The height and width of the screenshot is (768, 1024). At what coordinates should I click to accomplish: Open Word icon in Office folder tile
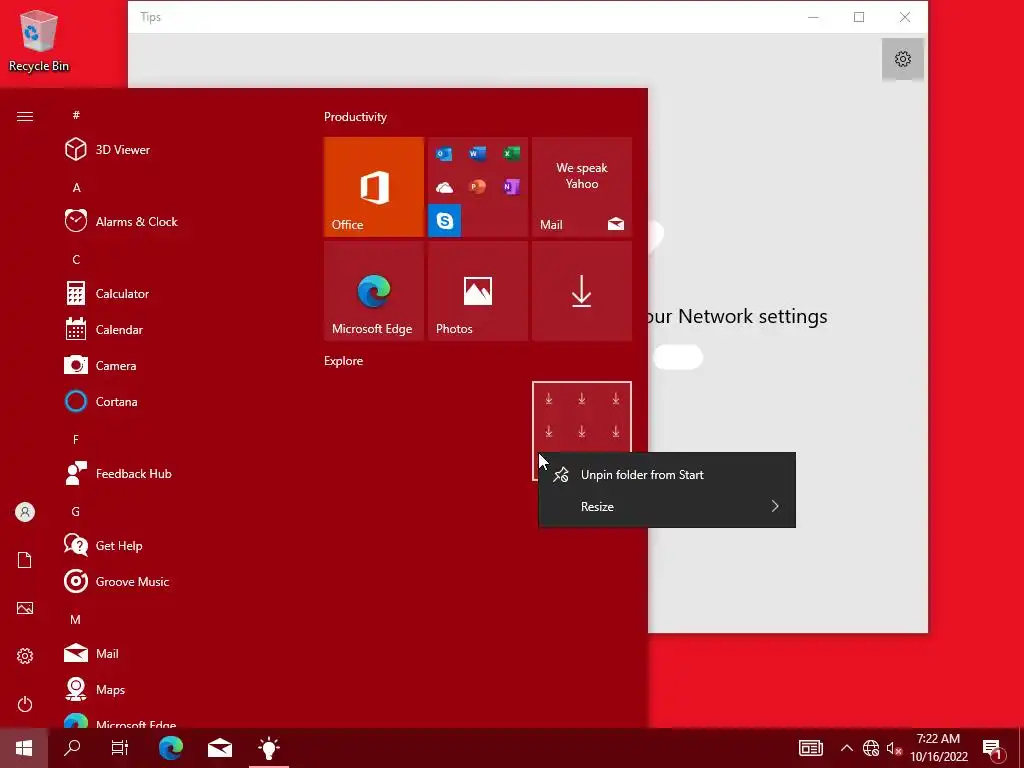[477, 154]
